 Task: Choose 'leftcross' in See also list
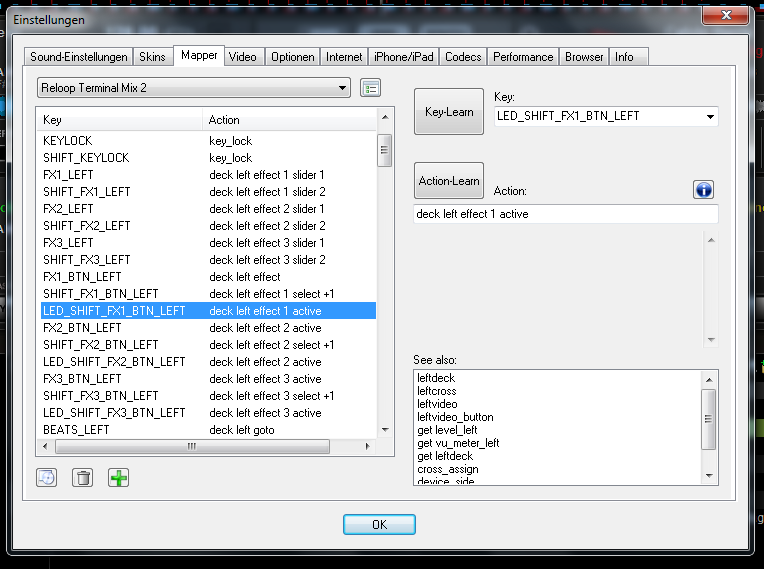(436, 391)
